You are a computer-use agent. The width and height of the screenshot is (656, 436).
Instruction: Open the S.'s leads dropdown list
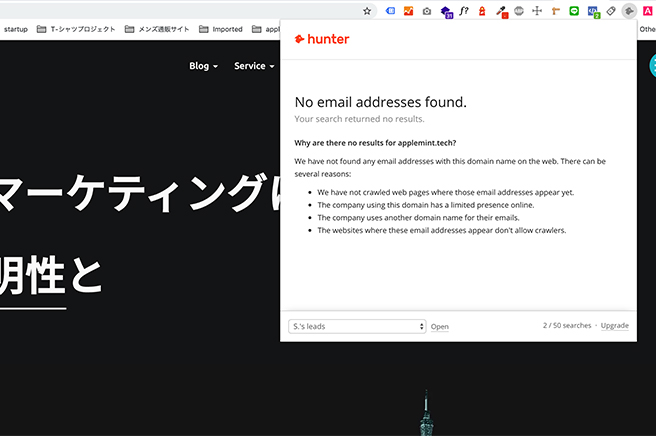[x=357, y=326]
